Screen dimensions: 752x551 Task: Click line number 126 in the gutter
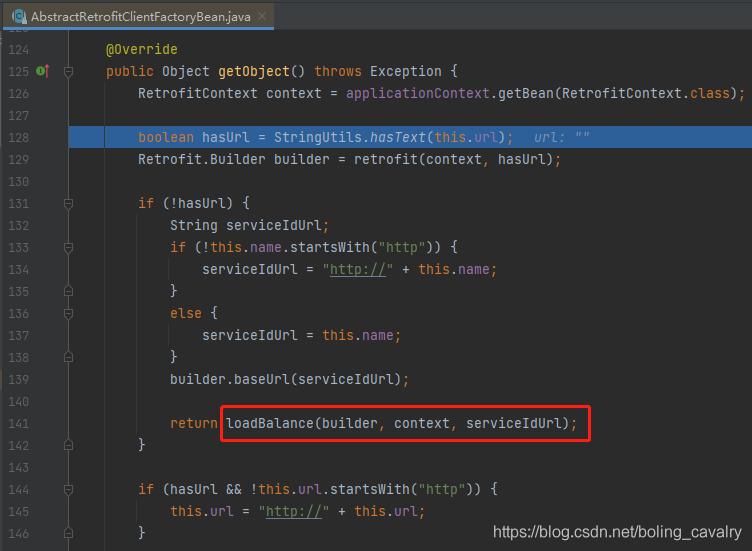pyautogui.click(x=19, y=94)
